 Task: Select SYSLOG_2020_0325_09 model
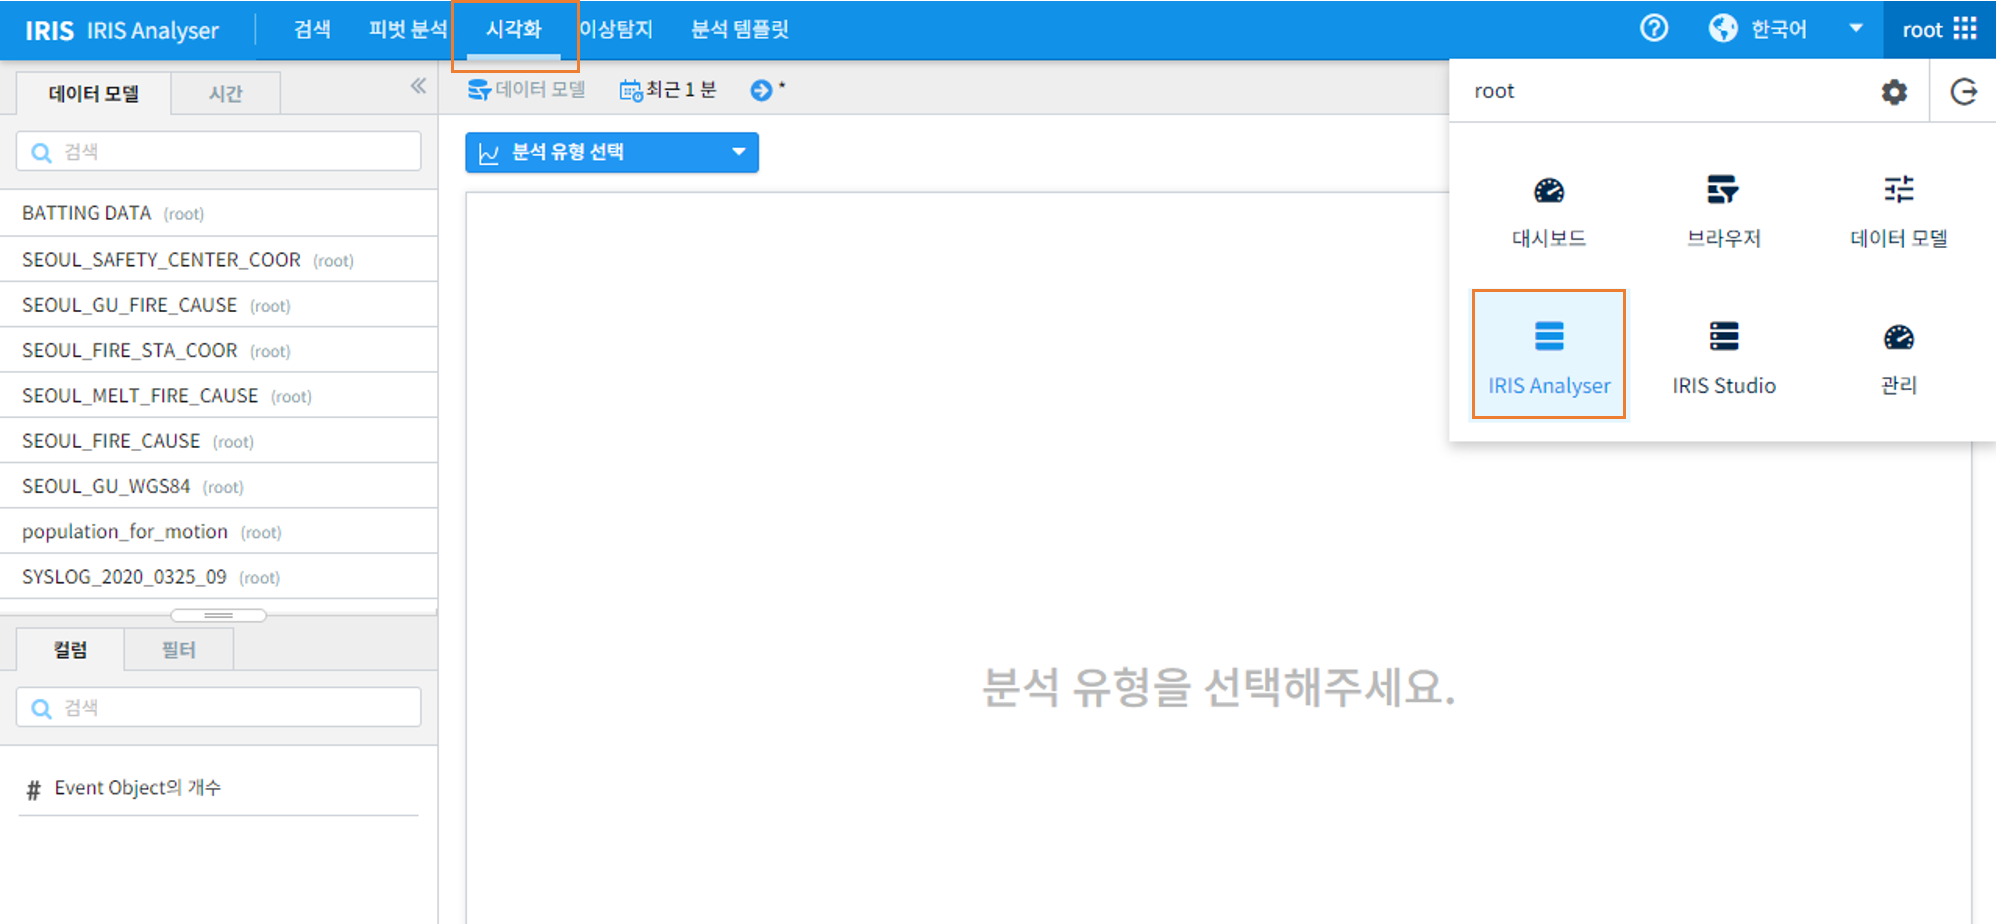[x=219, y=577]
